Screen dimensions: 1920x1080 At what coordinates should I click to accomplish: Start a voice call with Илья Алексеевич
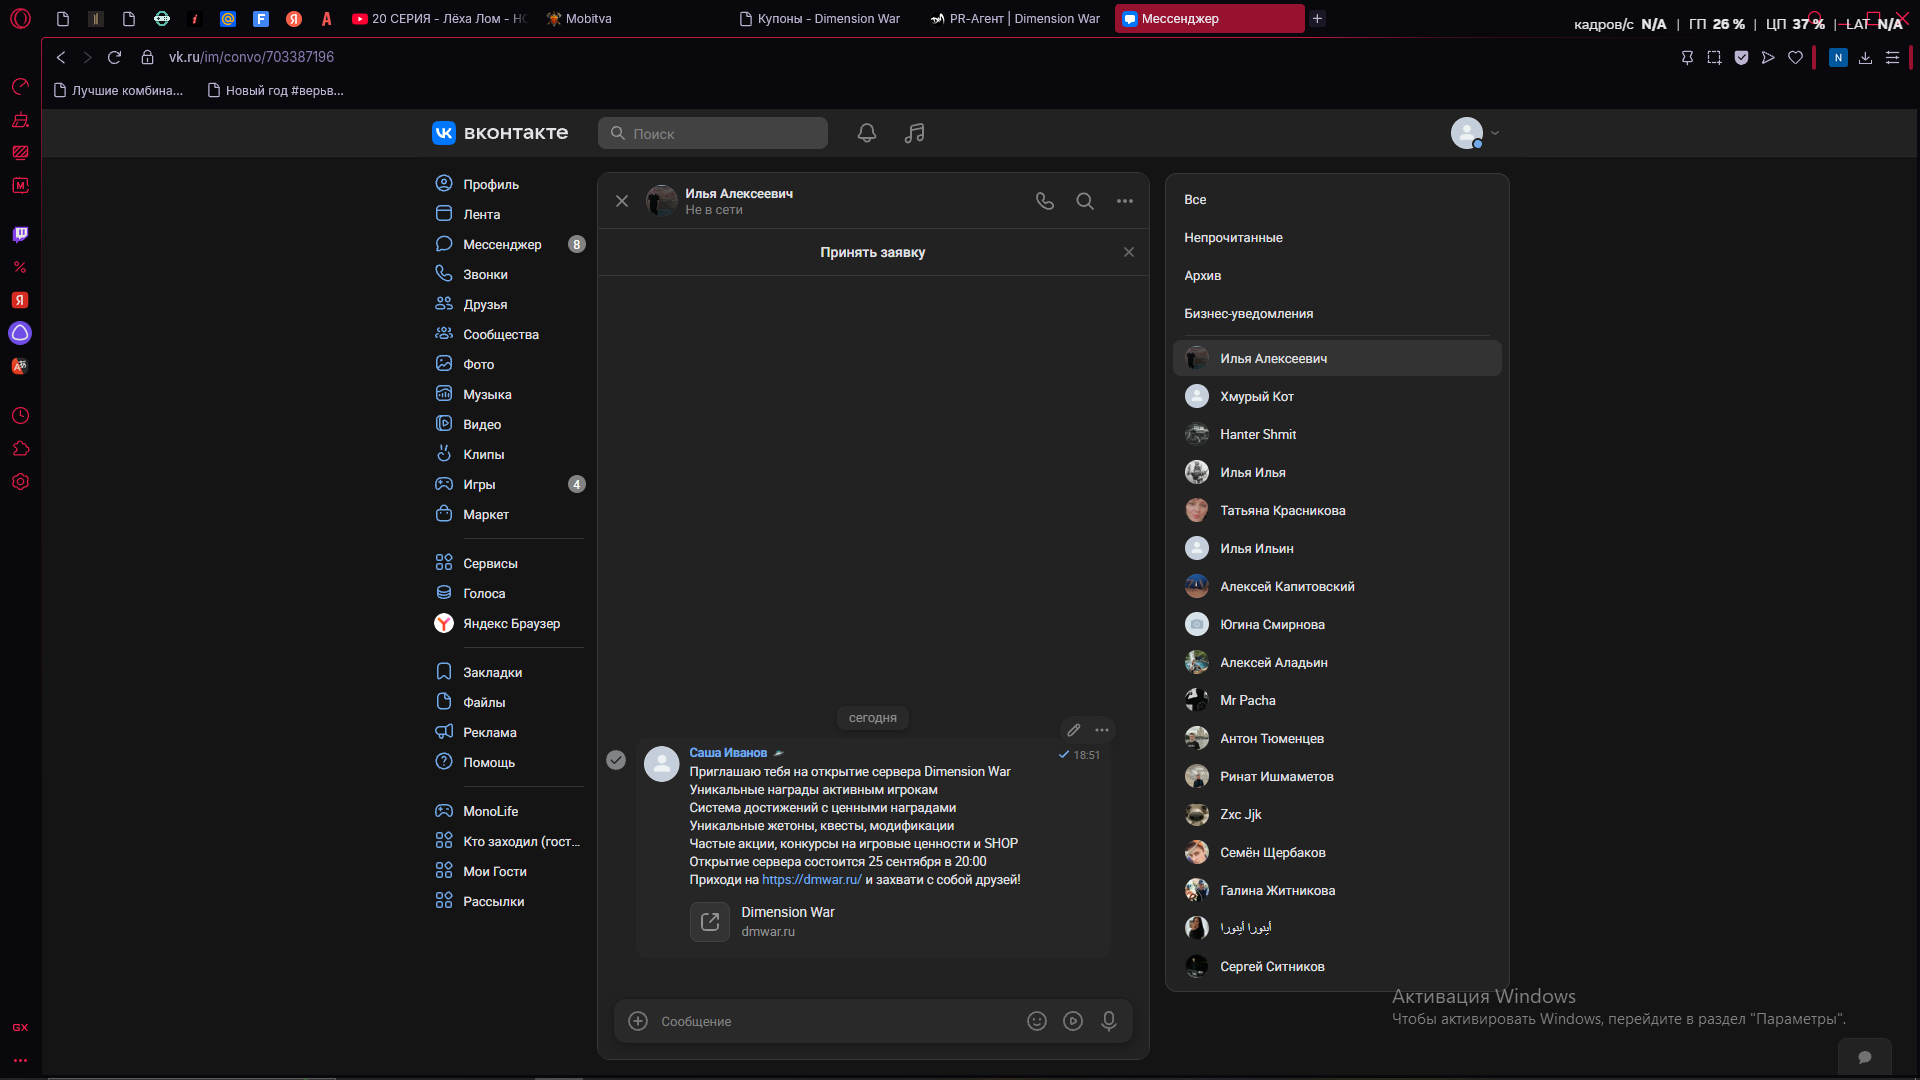1045,201
